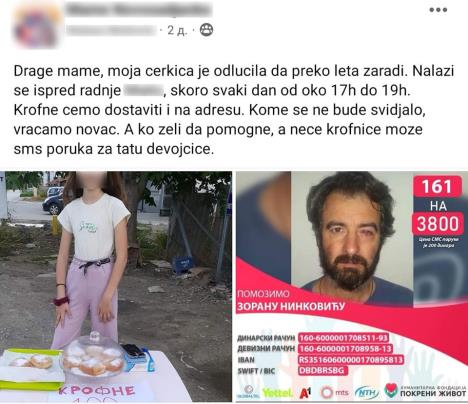468x404 pixels.
Task: Open the blurred profile avatar picture
Action: 36,25
